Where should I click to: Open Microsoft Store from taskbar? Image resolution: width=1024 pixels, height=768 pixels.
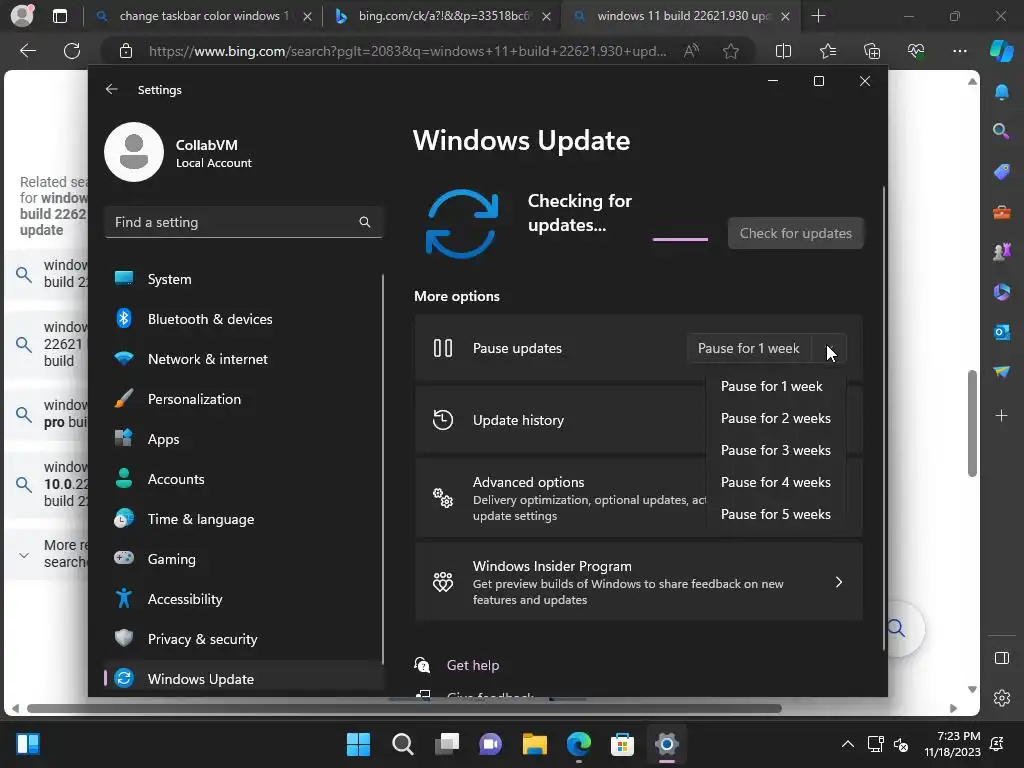pyautogui.click(x=622, y=744)
